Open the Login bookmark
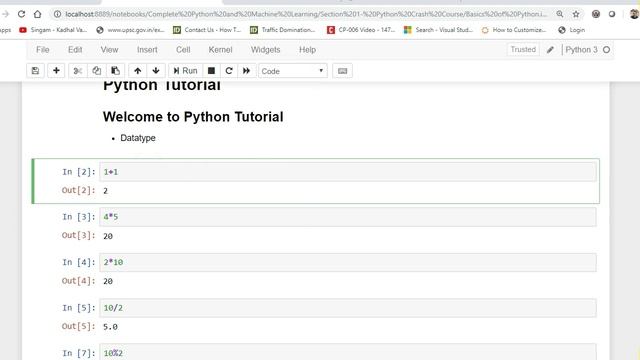Screen dimensions: 640x360 572,30
